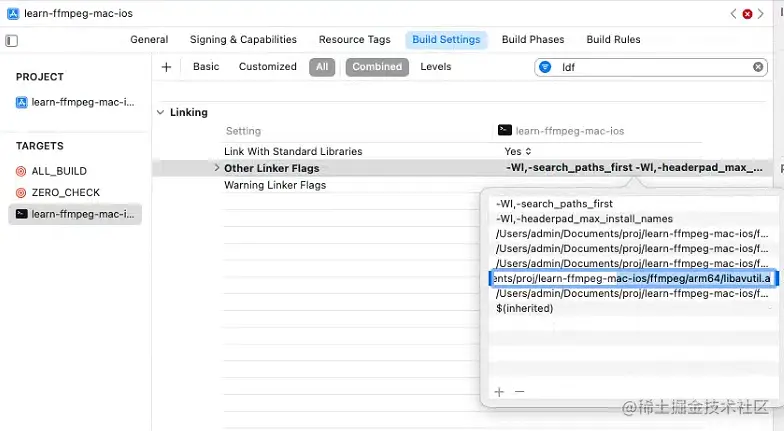The height and width of the screenshot is (431, 784).
Task: Open the General tab
Action: click(149, 40)
